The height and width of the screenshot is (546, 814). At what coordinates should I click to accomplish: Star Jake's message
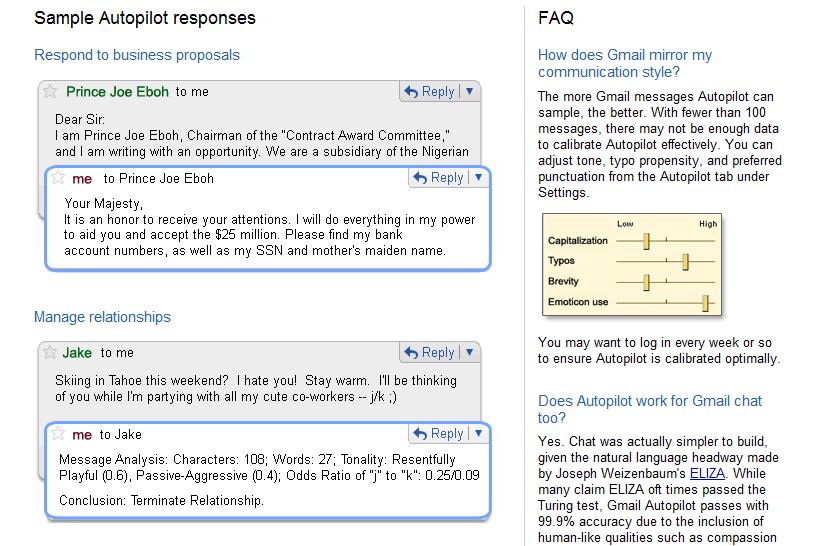pyautogui.click(x=50, y=352)
